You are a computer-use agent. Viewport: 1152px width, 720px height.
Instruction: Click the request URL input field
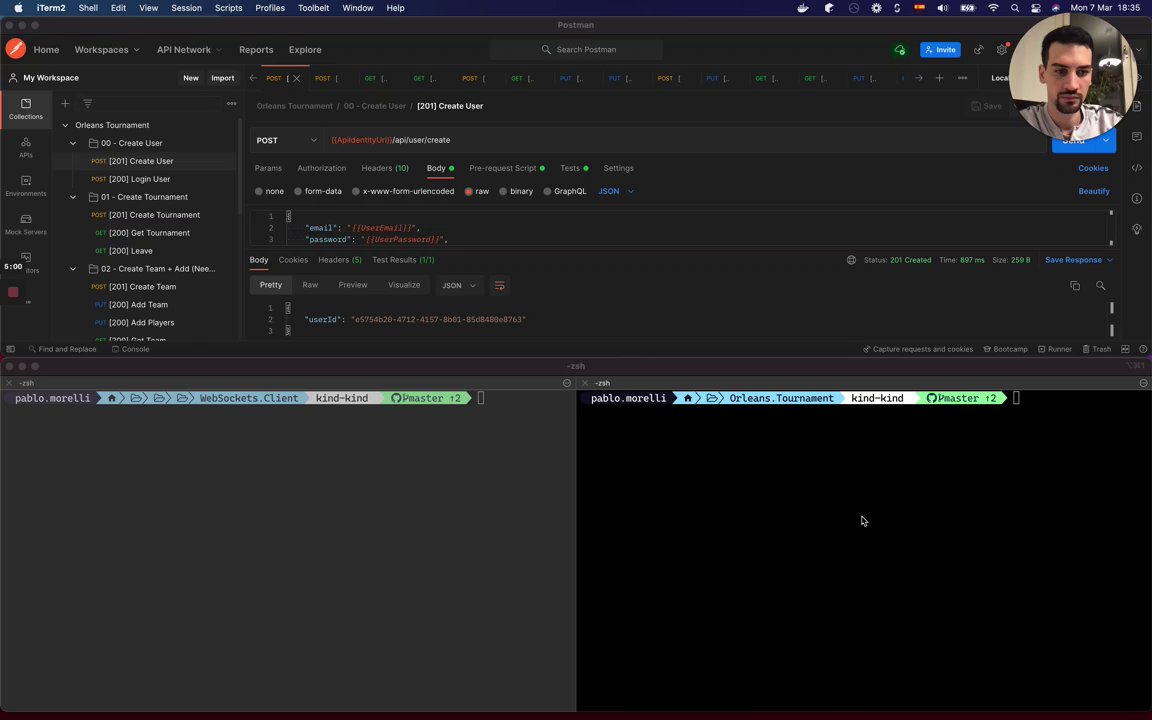683,140
